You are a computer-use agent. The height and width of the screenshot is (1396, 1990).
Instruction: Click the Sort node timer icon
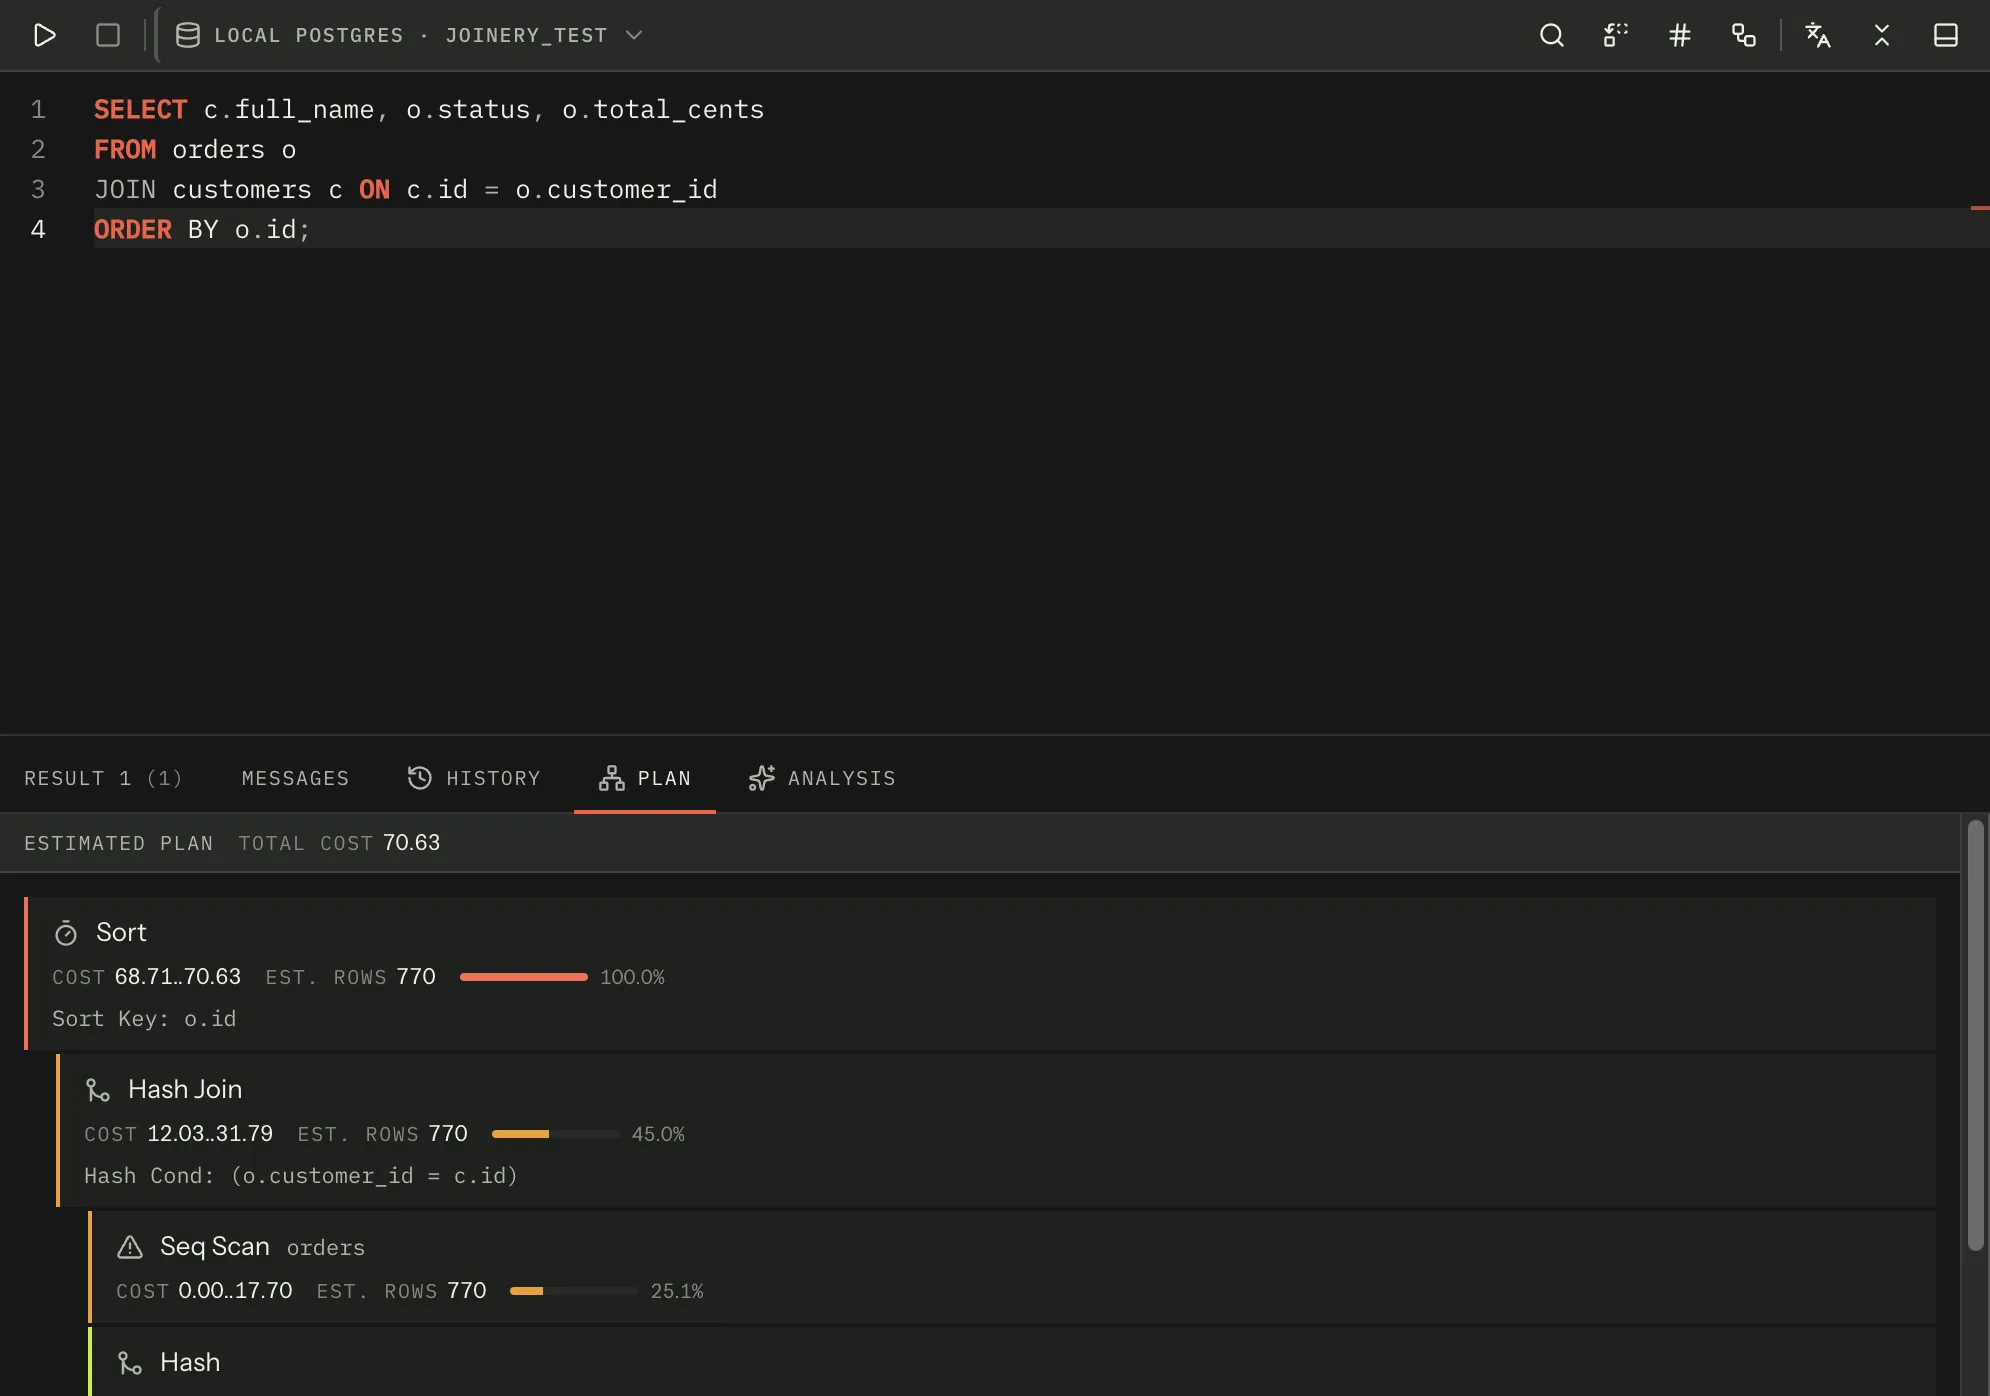coord(66,933)
